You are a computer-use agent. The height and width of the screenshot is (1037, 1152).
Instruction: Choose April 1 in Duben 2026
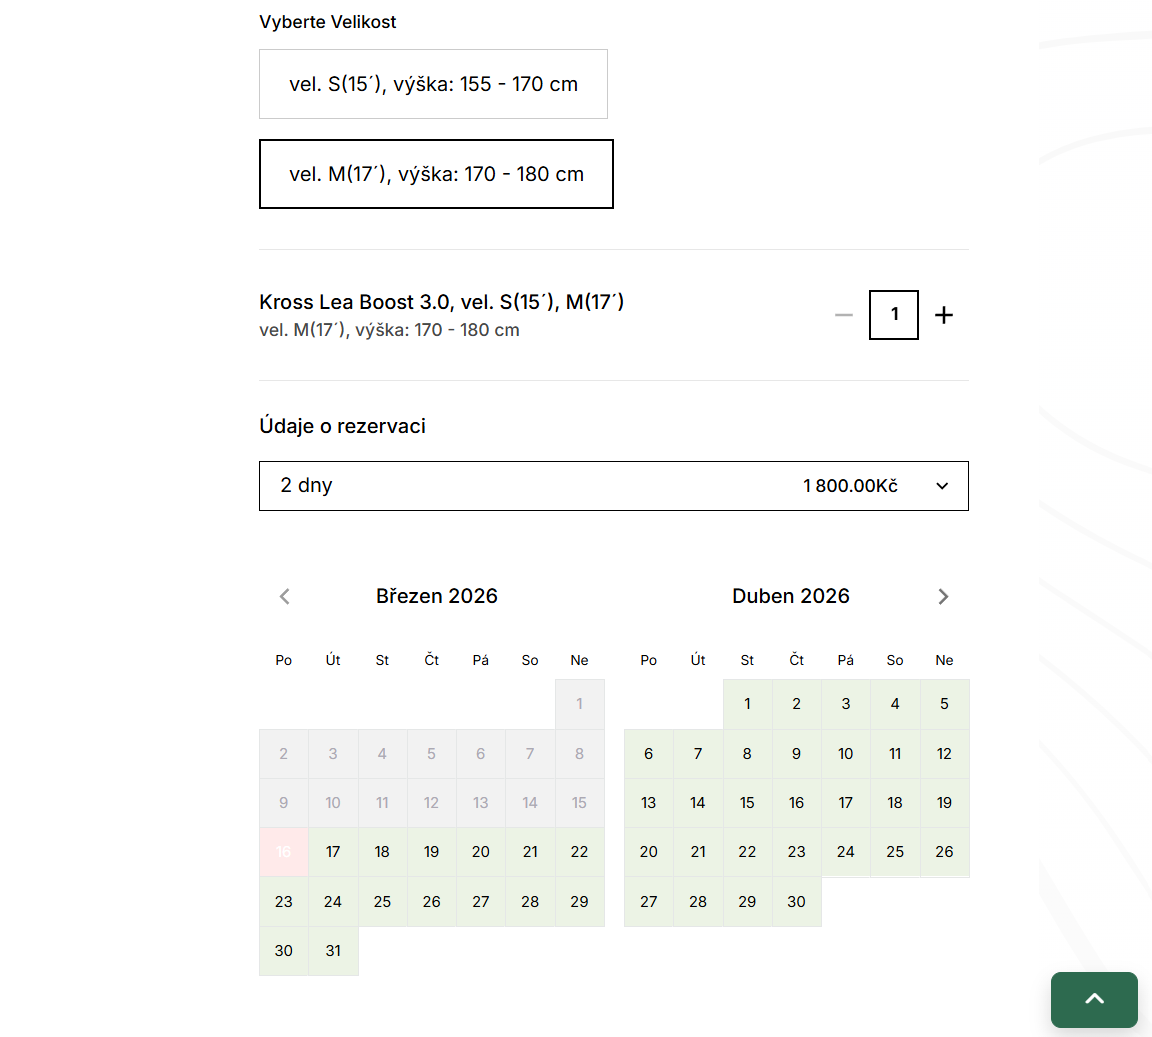747,704
